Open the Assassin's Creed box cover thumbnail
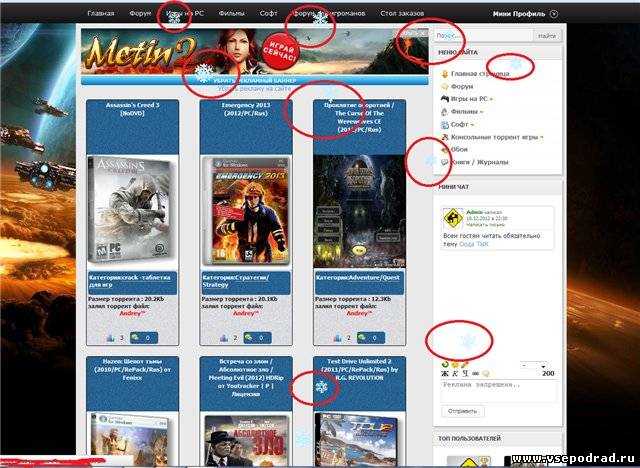This screenshot has height=468, width=640. 133,211
